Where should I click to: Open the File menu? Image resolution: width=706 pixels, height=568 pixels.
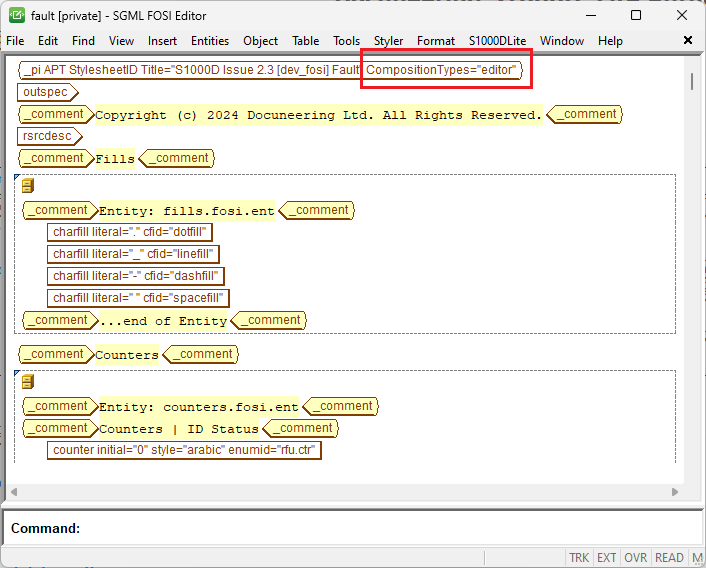pos(15,41)
